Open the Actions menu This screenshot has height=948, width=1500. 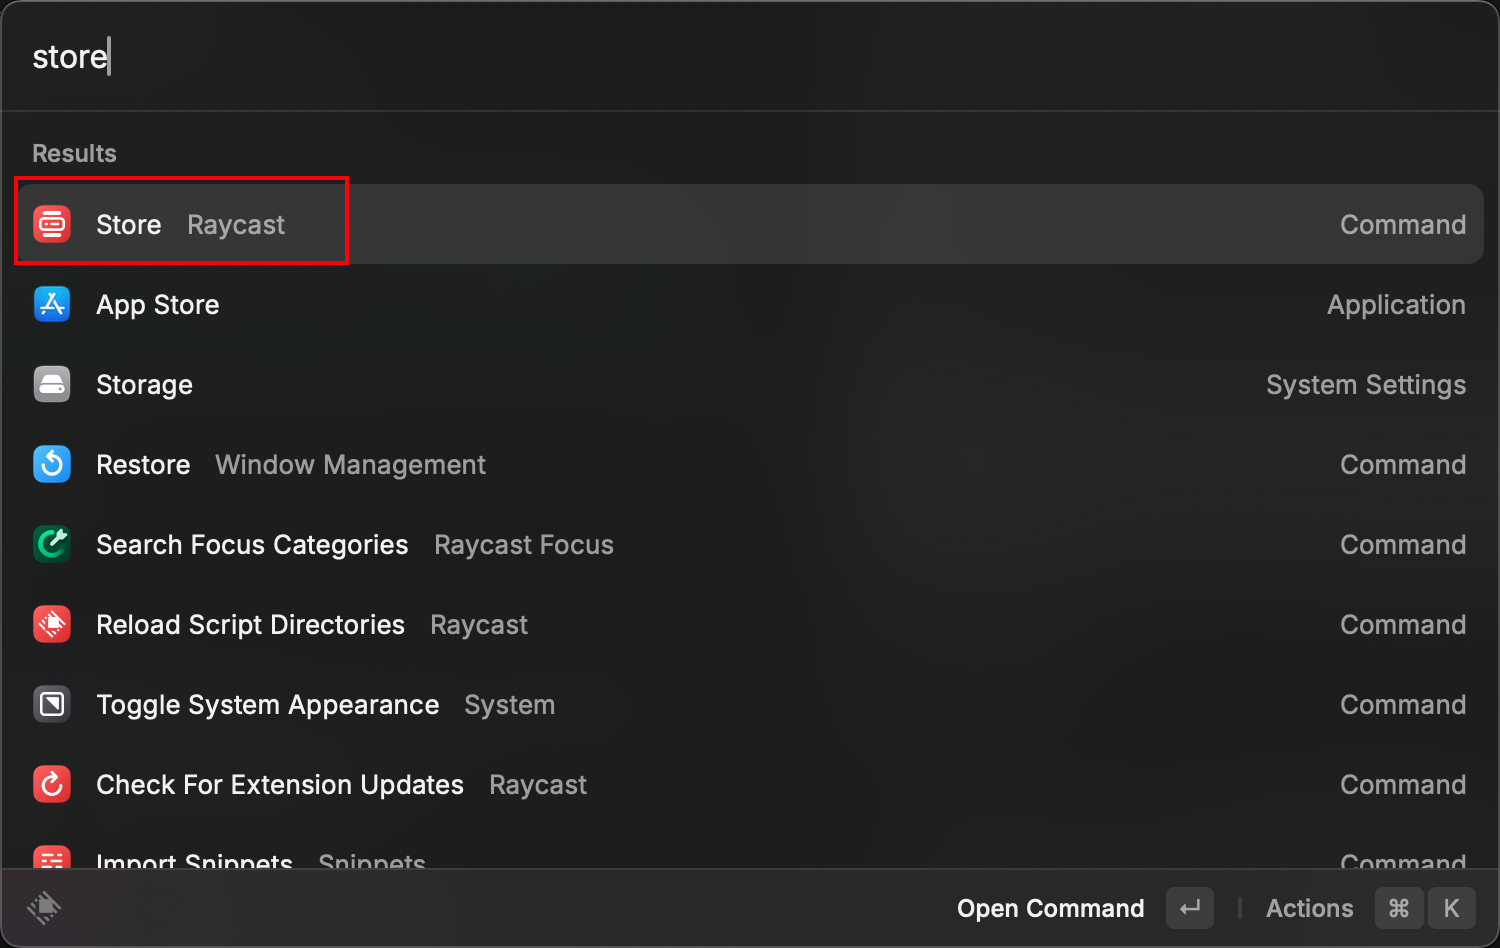[x=1309, y=908]
